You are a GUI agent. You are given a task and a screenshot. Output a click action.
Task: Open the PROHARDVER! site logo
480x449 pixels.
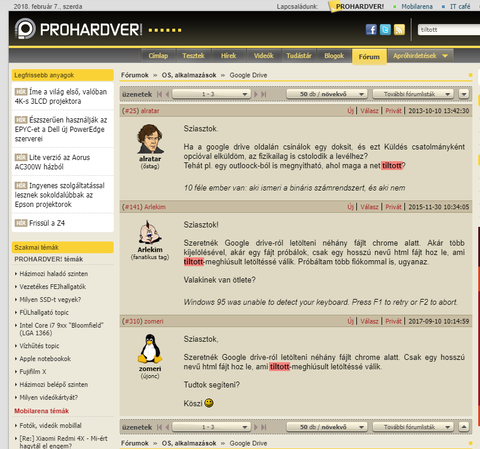tap(79, 29)
